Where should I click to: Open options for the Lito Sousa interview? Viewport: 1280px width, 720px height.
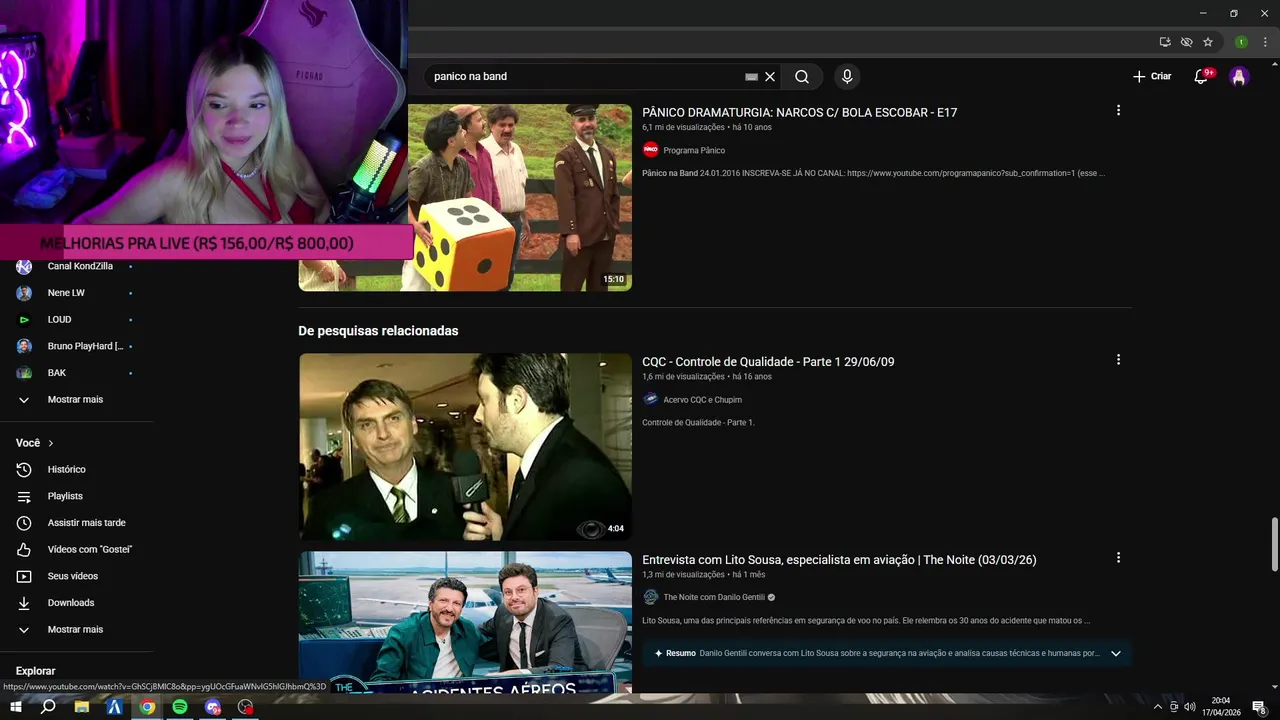tap(1118, 557)
